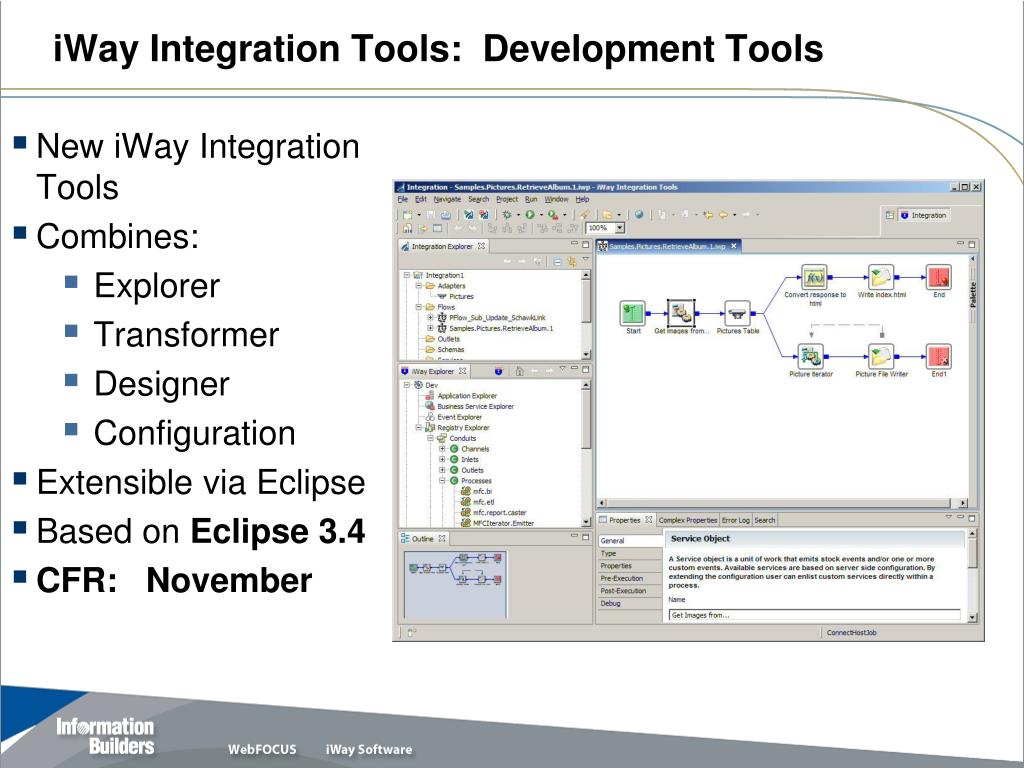Open the File menu
1024x768 pixels.
coord(402,199)
